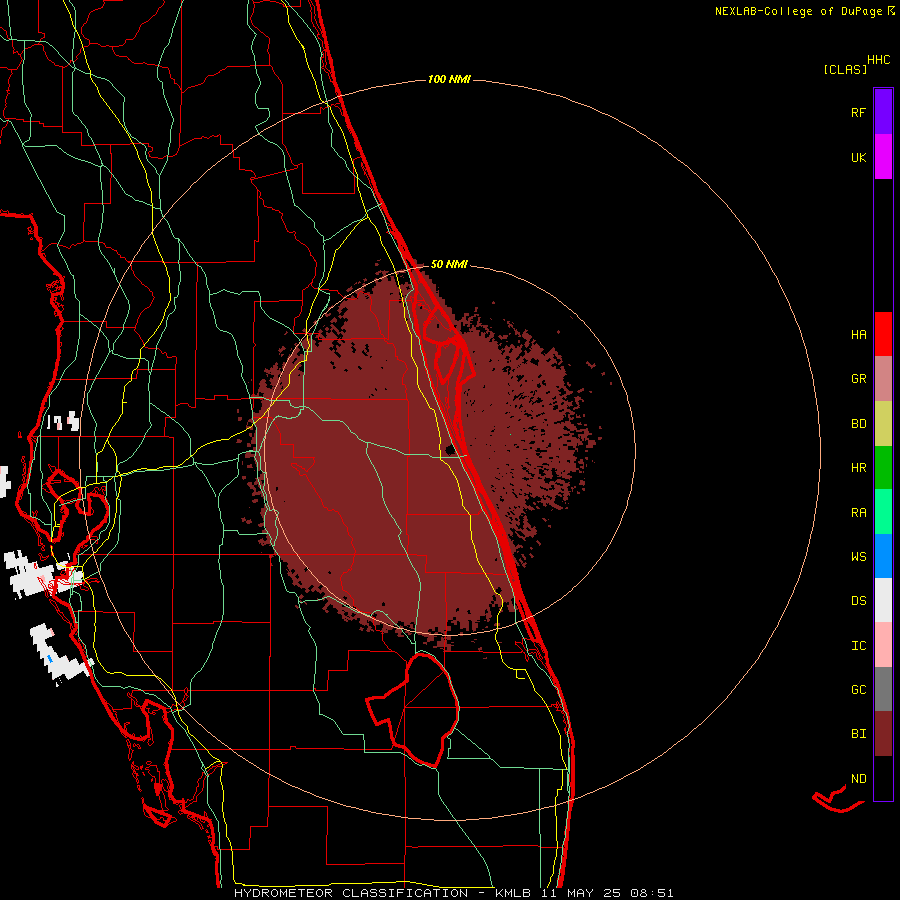Click the HA legend label
Image resolution: width=900 pixels, height=900 pixels.
point(858,335)
